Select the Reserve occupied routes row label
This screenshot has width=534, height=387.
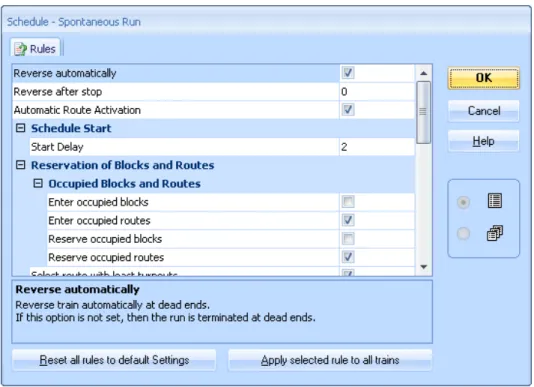106,257
